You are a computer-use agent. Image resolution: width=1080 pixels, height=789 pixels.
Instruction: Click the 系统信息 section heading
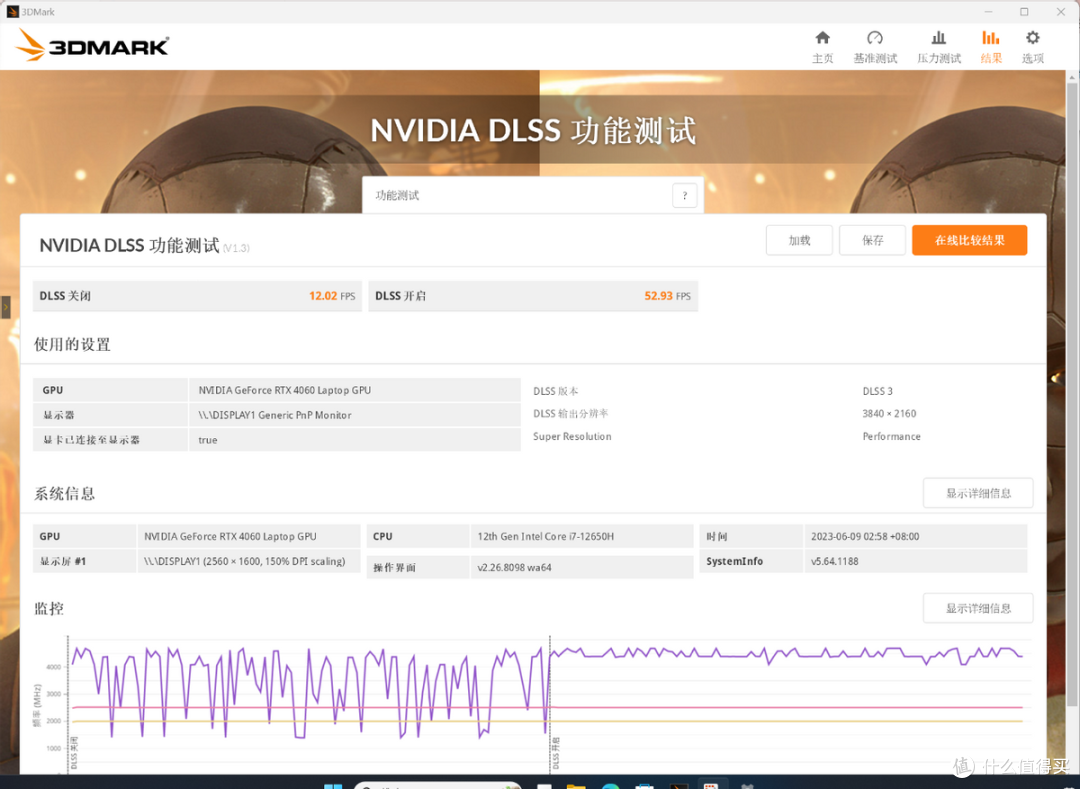click(64, 494)
